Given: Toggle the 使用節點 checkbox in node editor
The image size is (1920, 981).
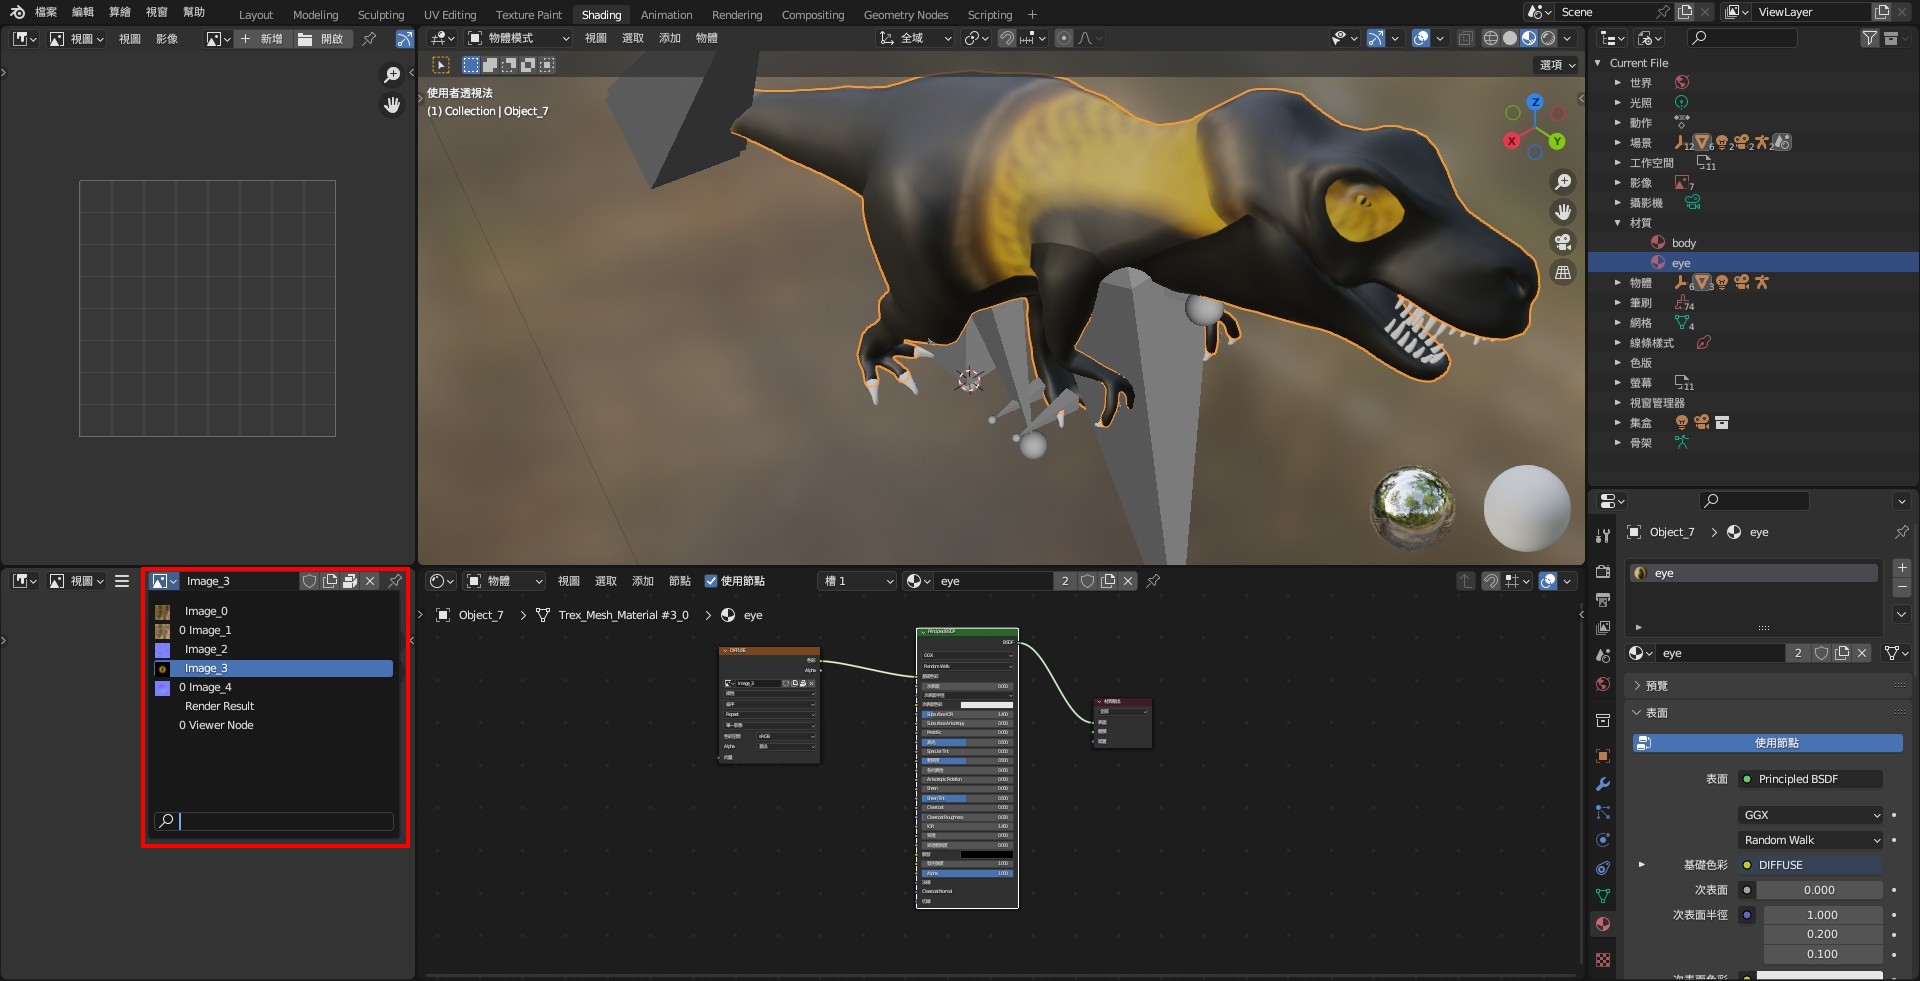Looking at the screenshot, I should click(711, 581).
